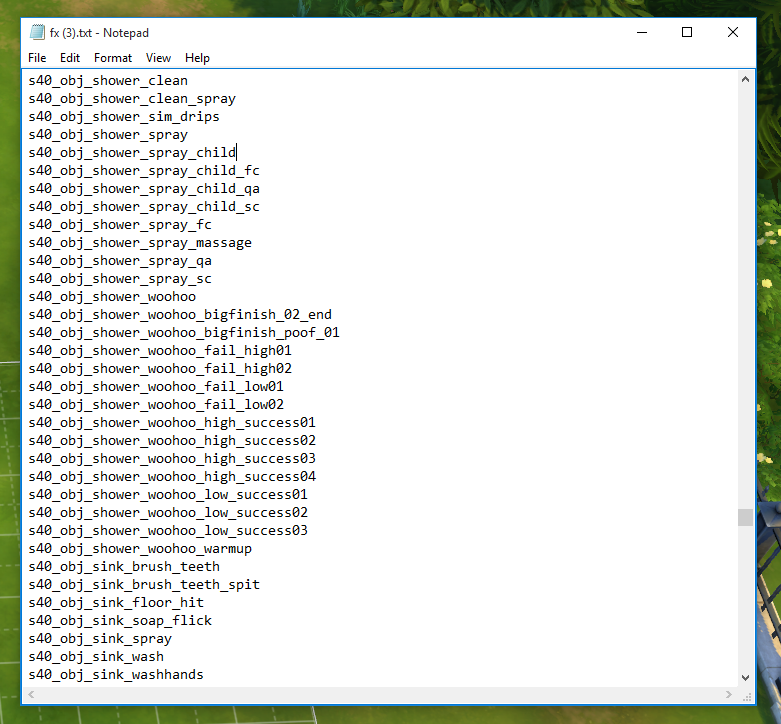This screenshot has width=781, height=724.
Task: Click line s40_obj_shower_woohoo
Action: (x=112, y=297)
